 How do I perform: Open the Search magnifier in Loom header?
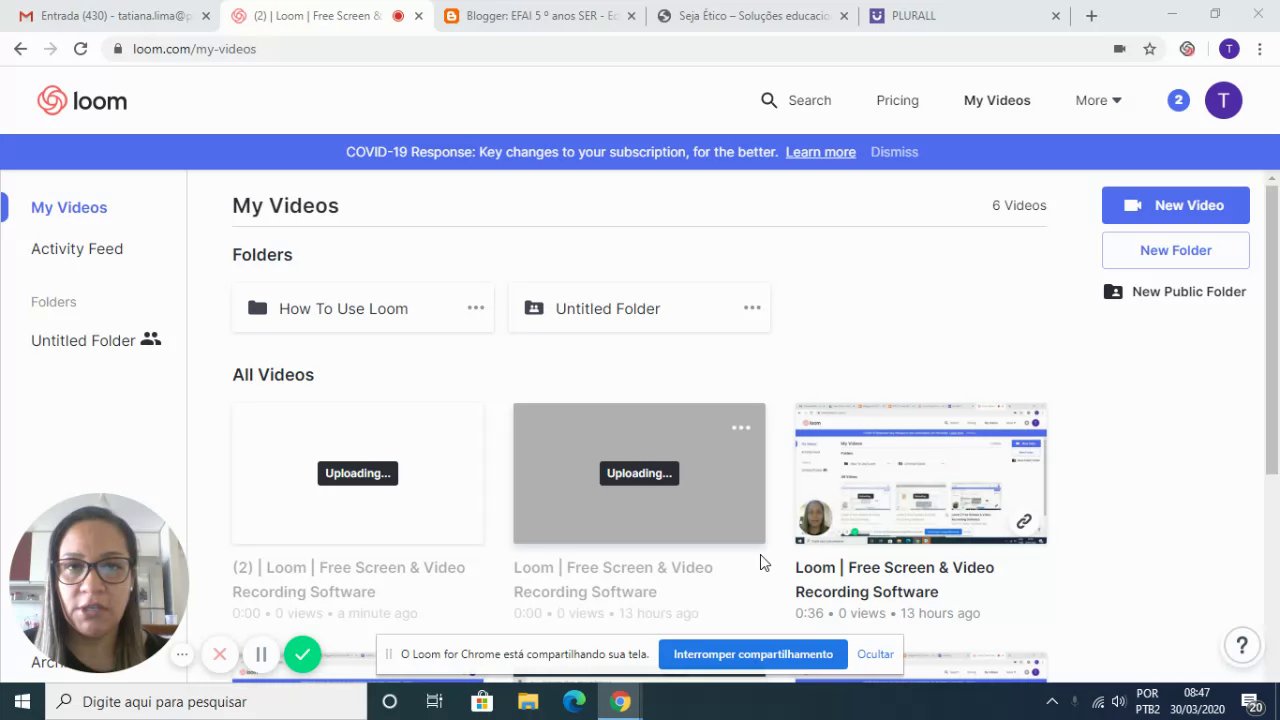[x=769, y=100]
